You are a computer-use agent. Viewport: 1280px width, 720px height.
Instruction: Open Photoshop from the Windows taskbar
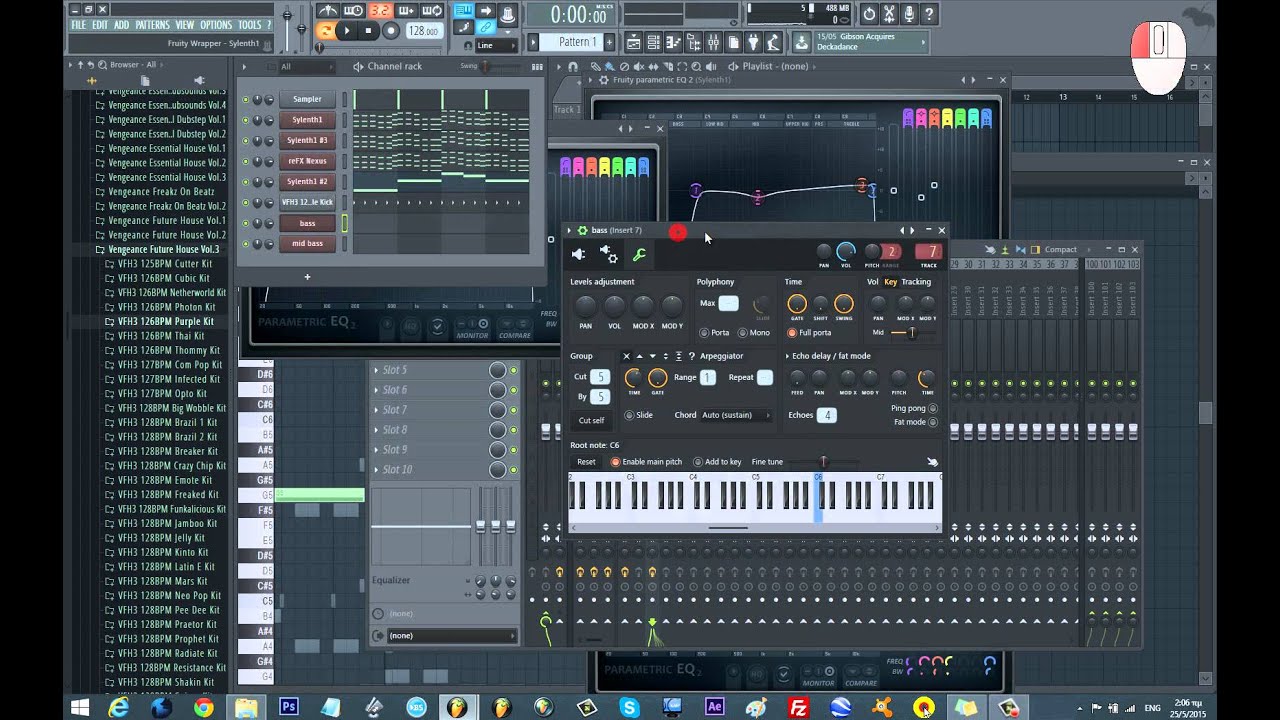pyautogui.click(x=289, y=707)
